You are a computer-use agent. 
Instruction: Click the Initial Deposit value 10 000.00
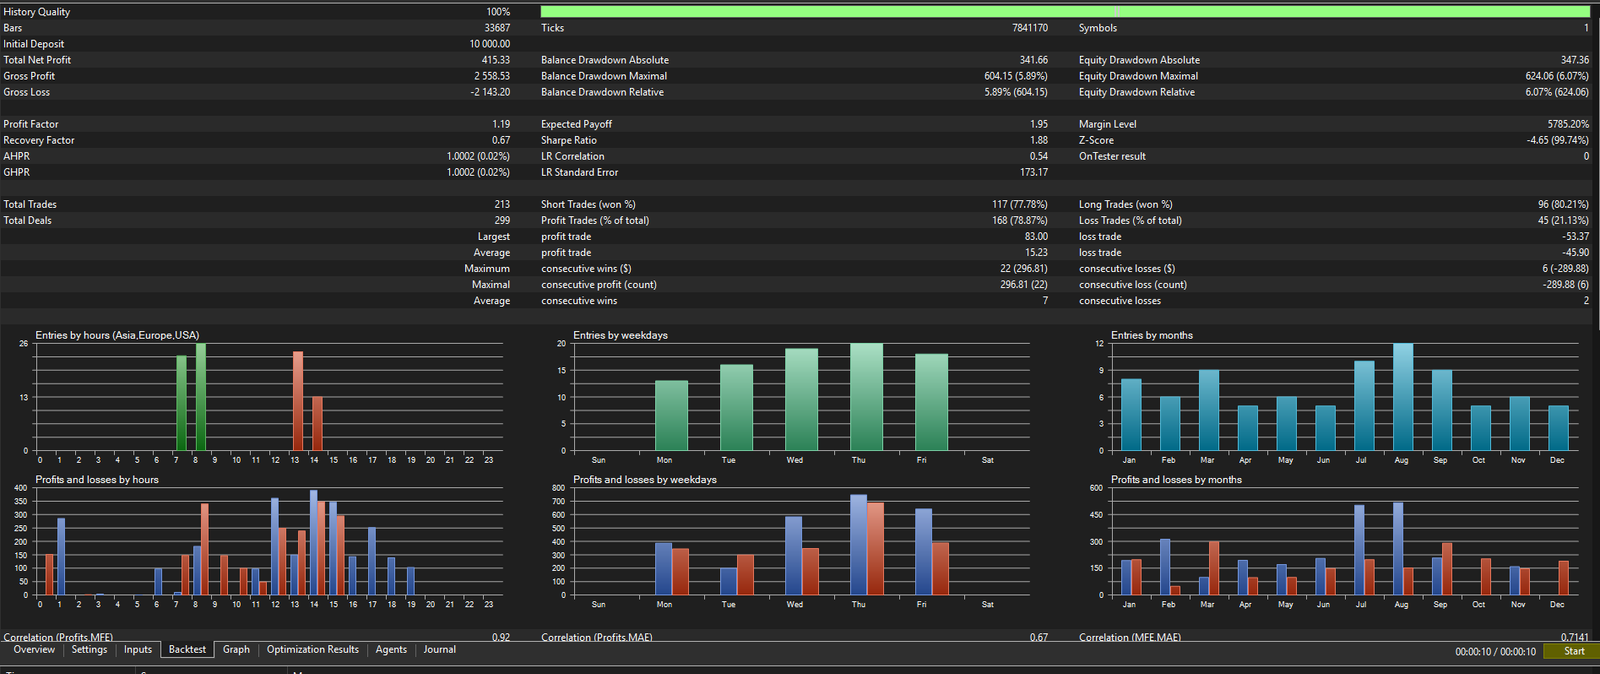click(490, 44)
